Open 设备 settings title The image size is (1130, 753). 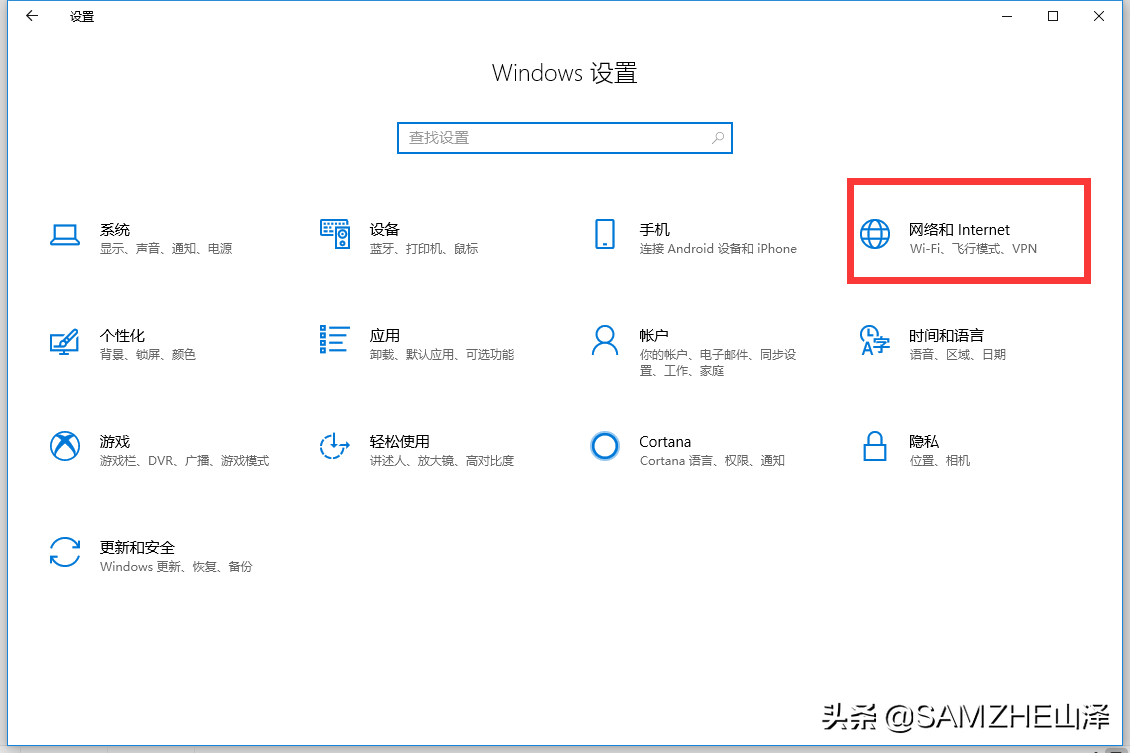pyautogui.click(x=384, y=229)
